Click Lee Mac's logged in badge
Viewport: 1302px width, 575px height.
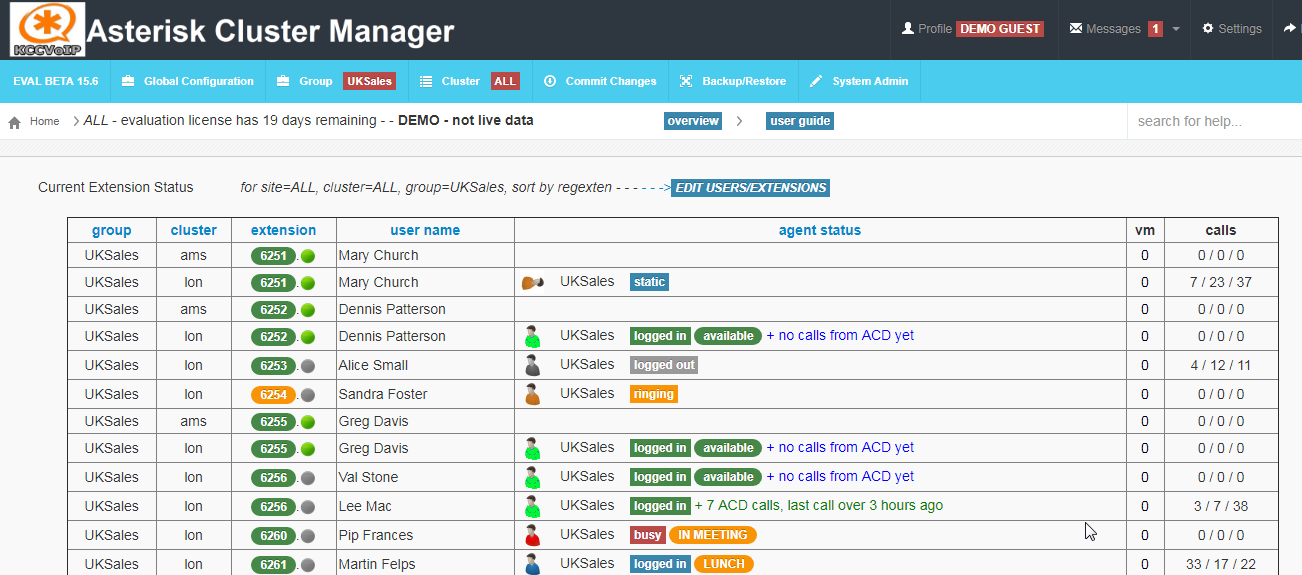660,506
